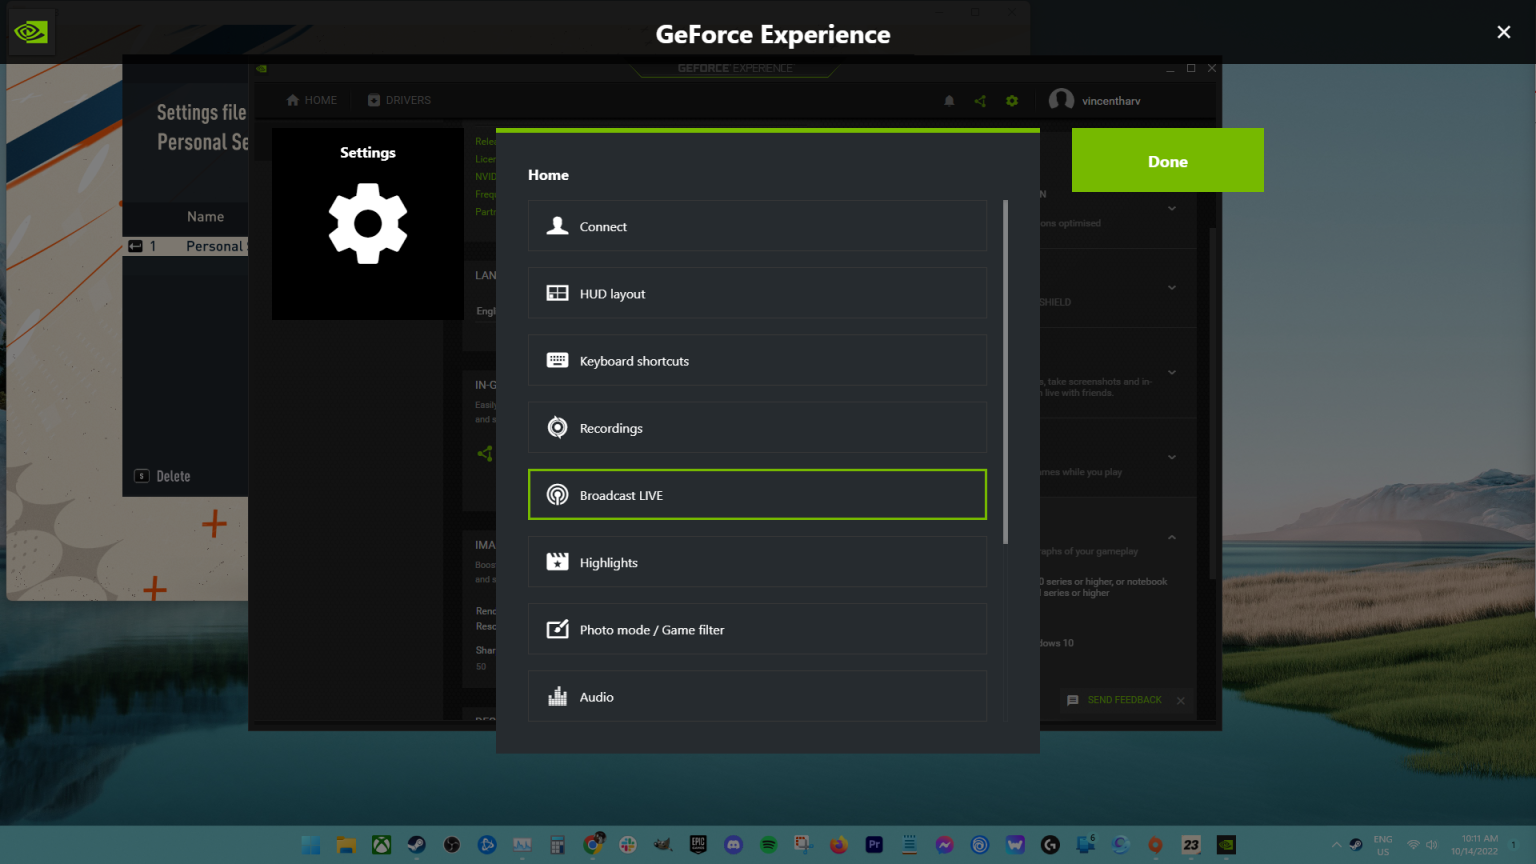Open HUD layout settings
1536x864 pixels.
coord(757,293)
